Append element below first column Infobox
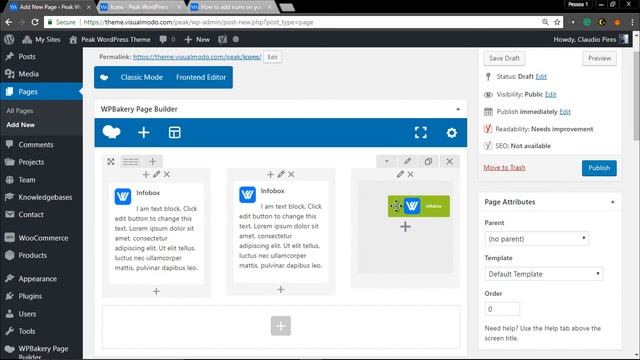Image resolution: width=640 pixels, height=360 pixels. 156,291
